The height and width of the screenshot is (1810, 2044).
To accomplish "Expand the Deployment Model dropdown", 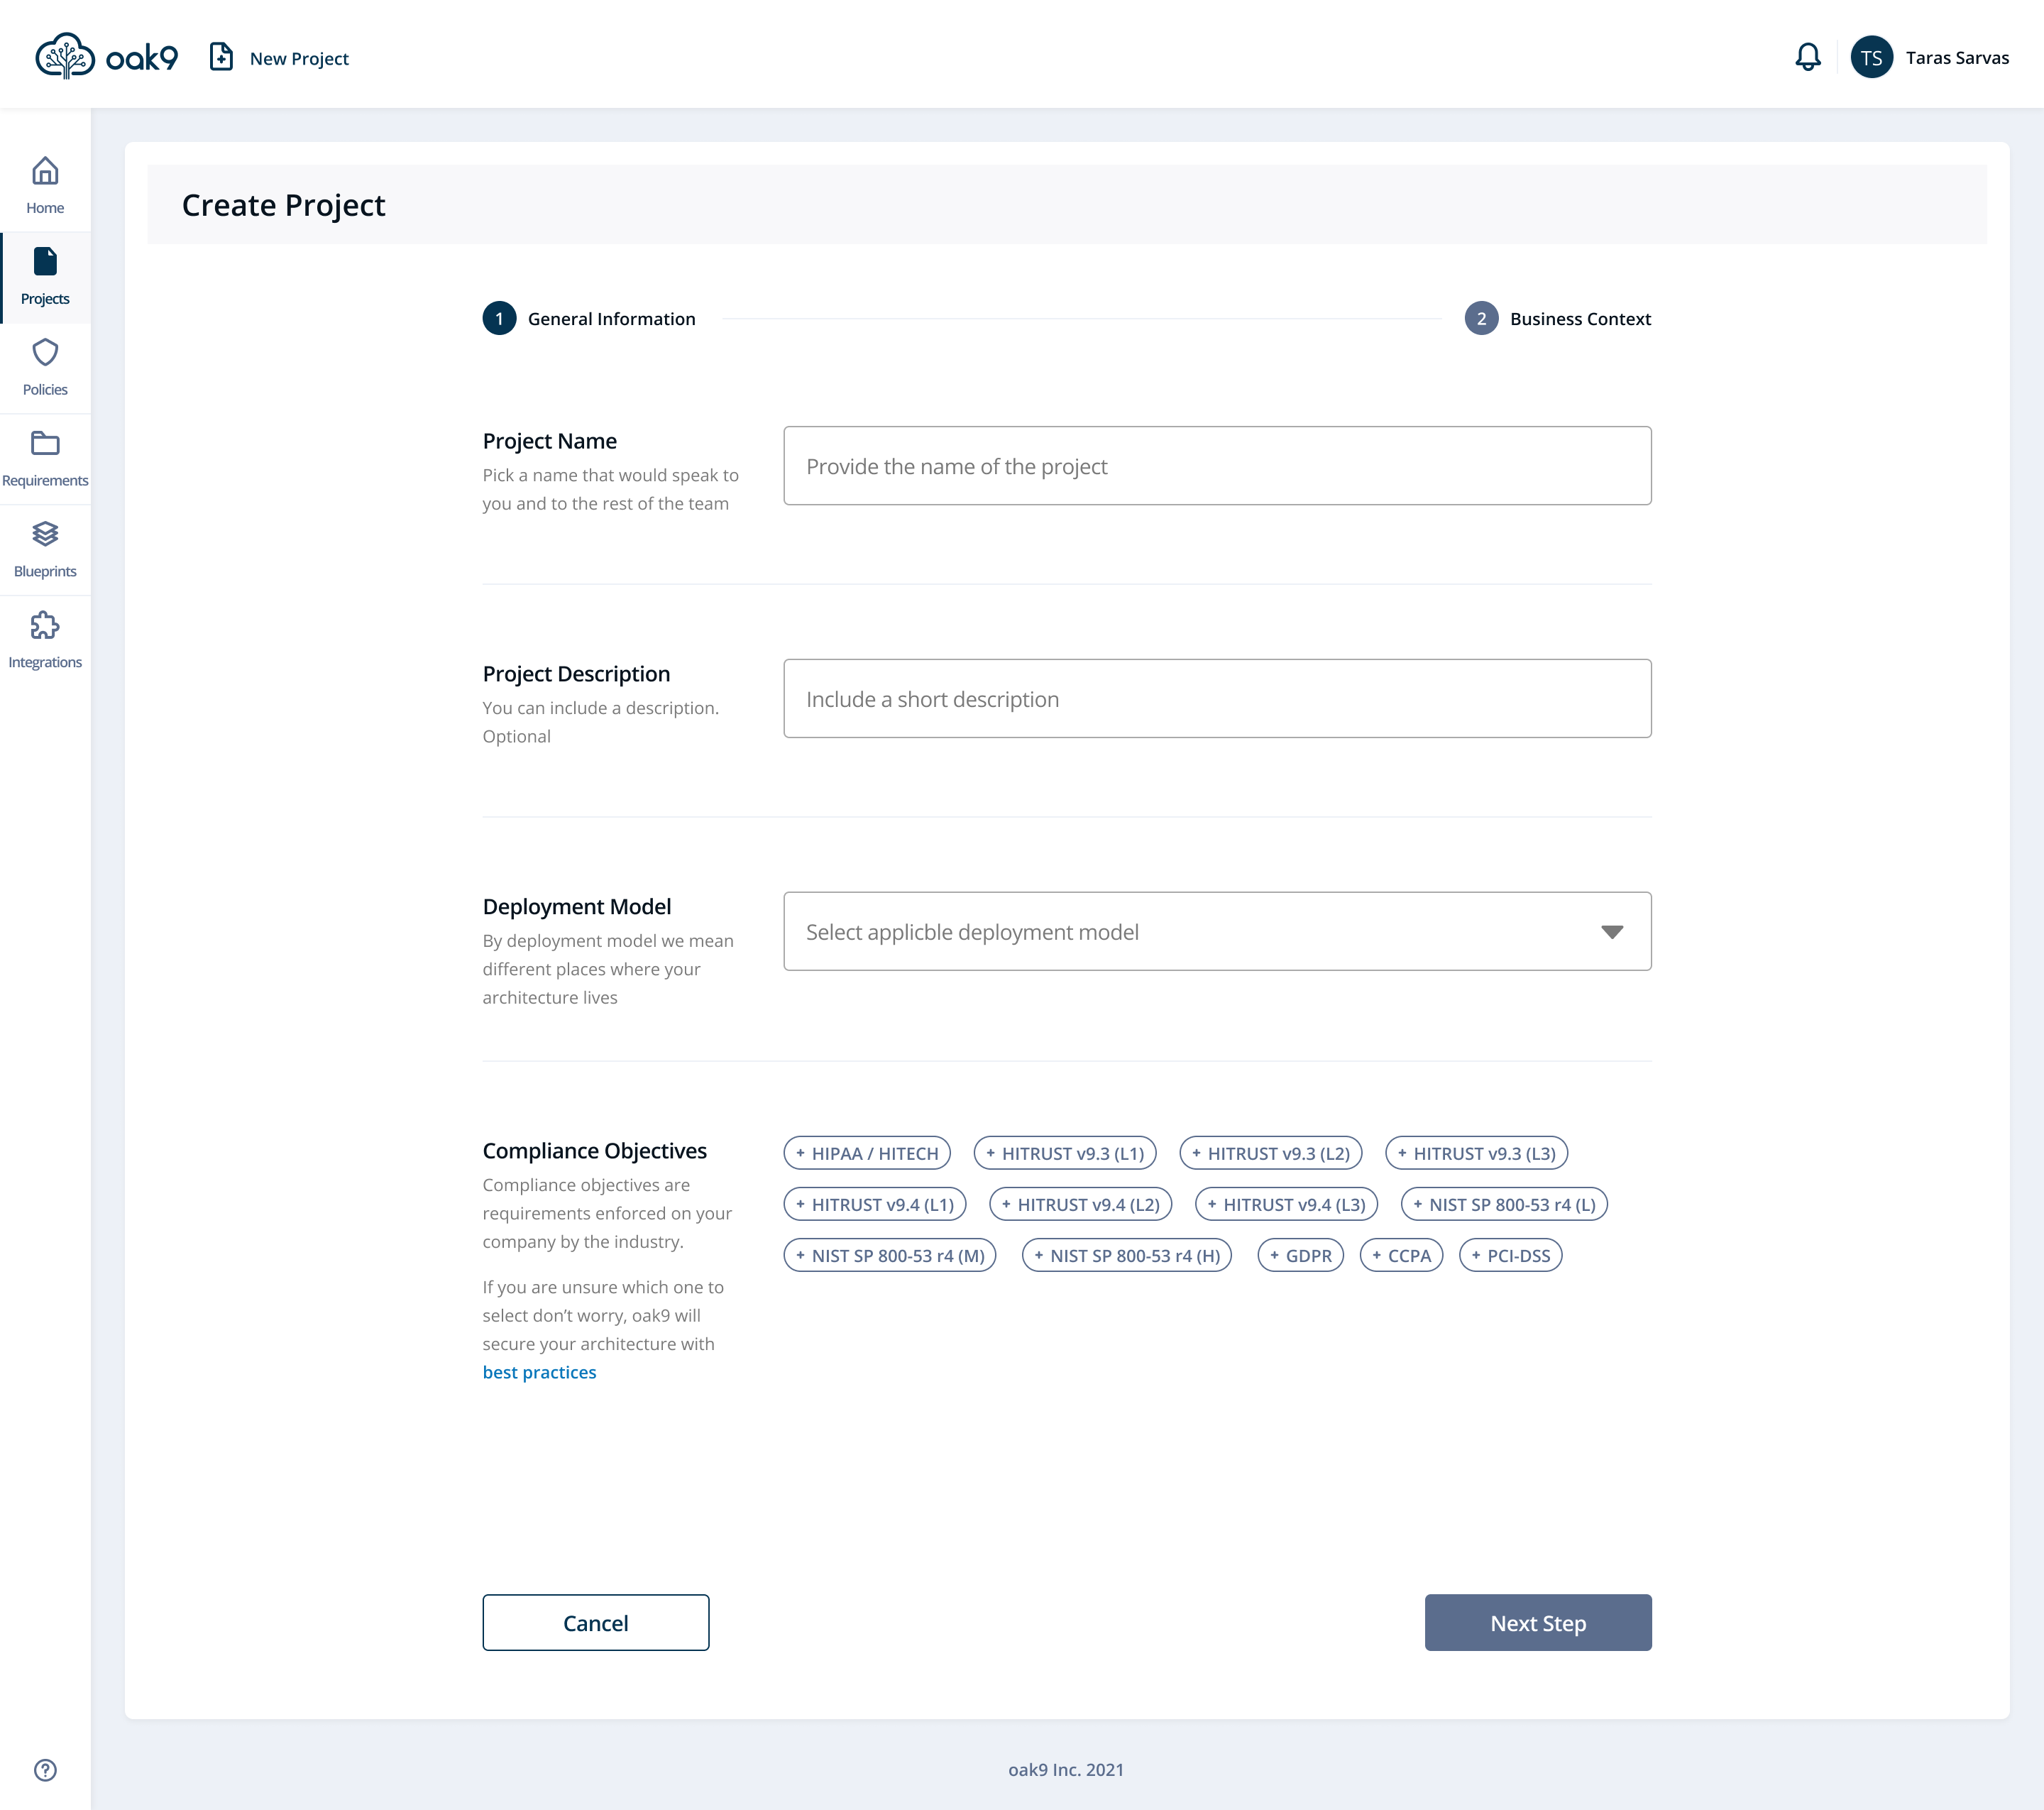I will click(1217, 931).
